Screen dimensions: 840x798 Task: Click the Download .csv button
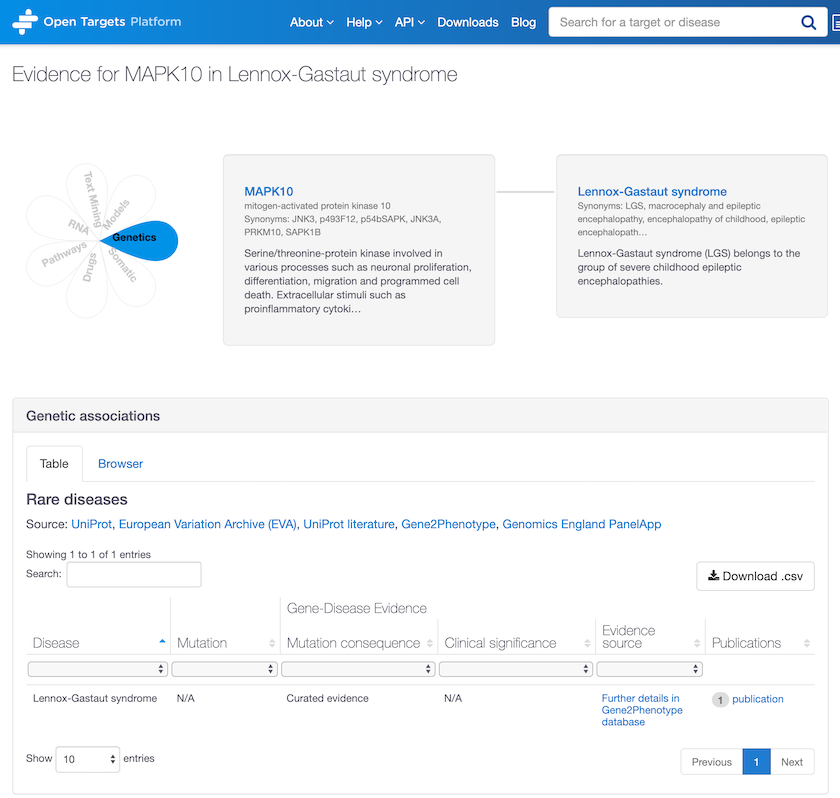(755, 576)
